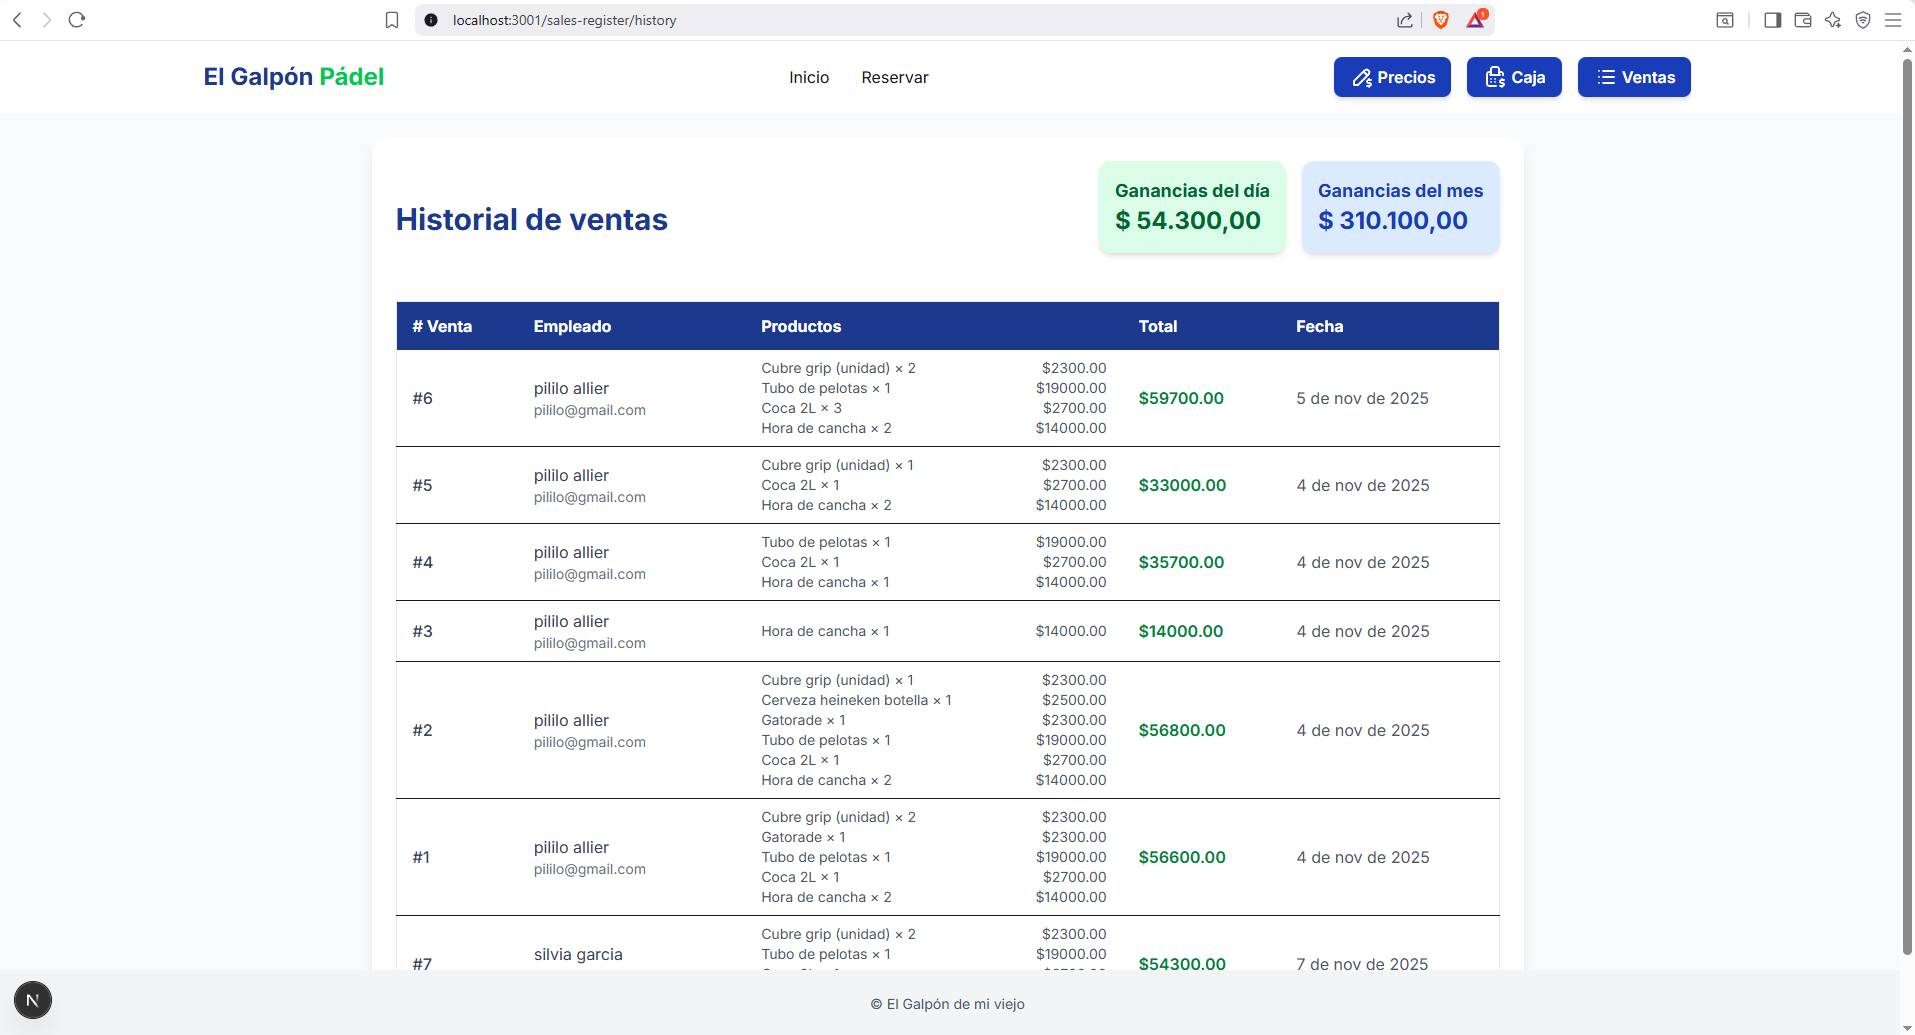
Task: Open the browser hamburger menu
Action: 1893,20
